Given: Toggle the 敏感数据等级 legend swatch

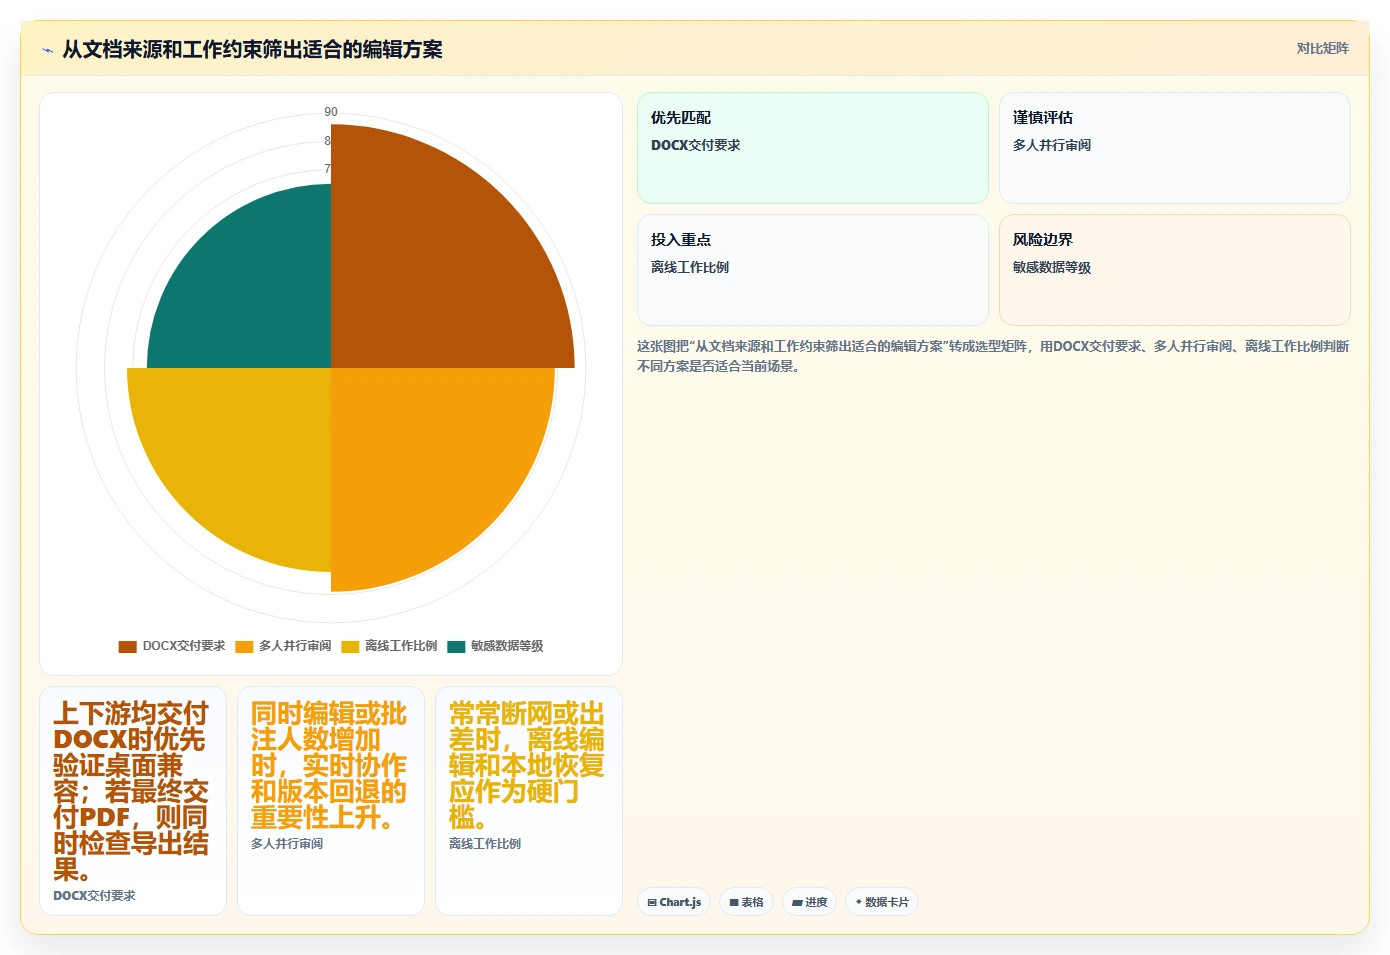Looking at the screenshot, I should click(456, 646).
